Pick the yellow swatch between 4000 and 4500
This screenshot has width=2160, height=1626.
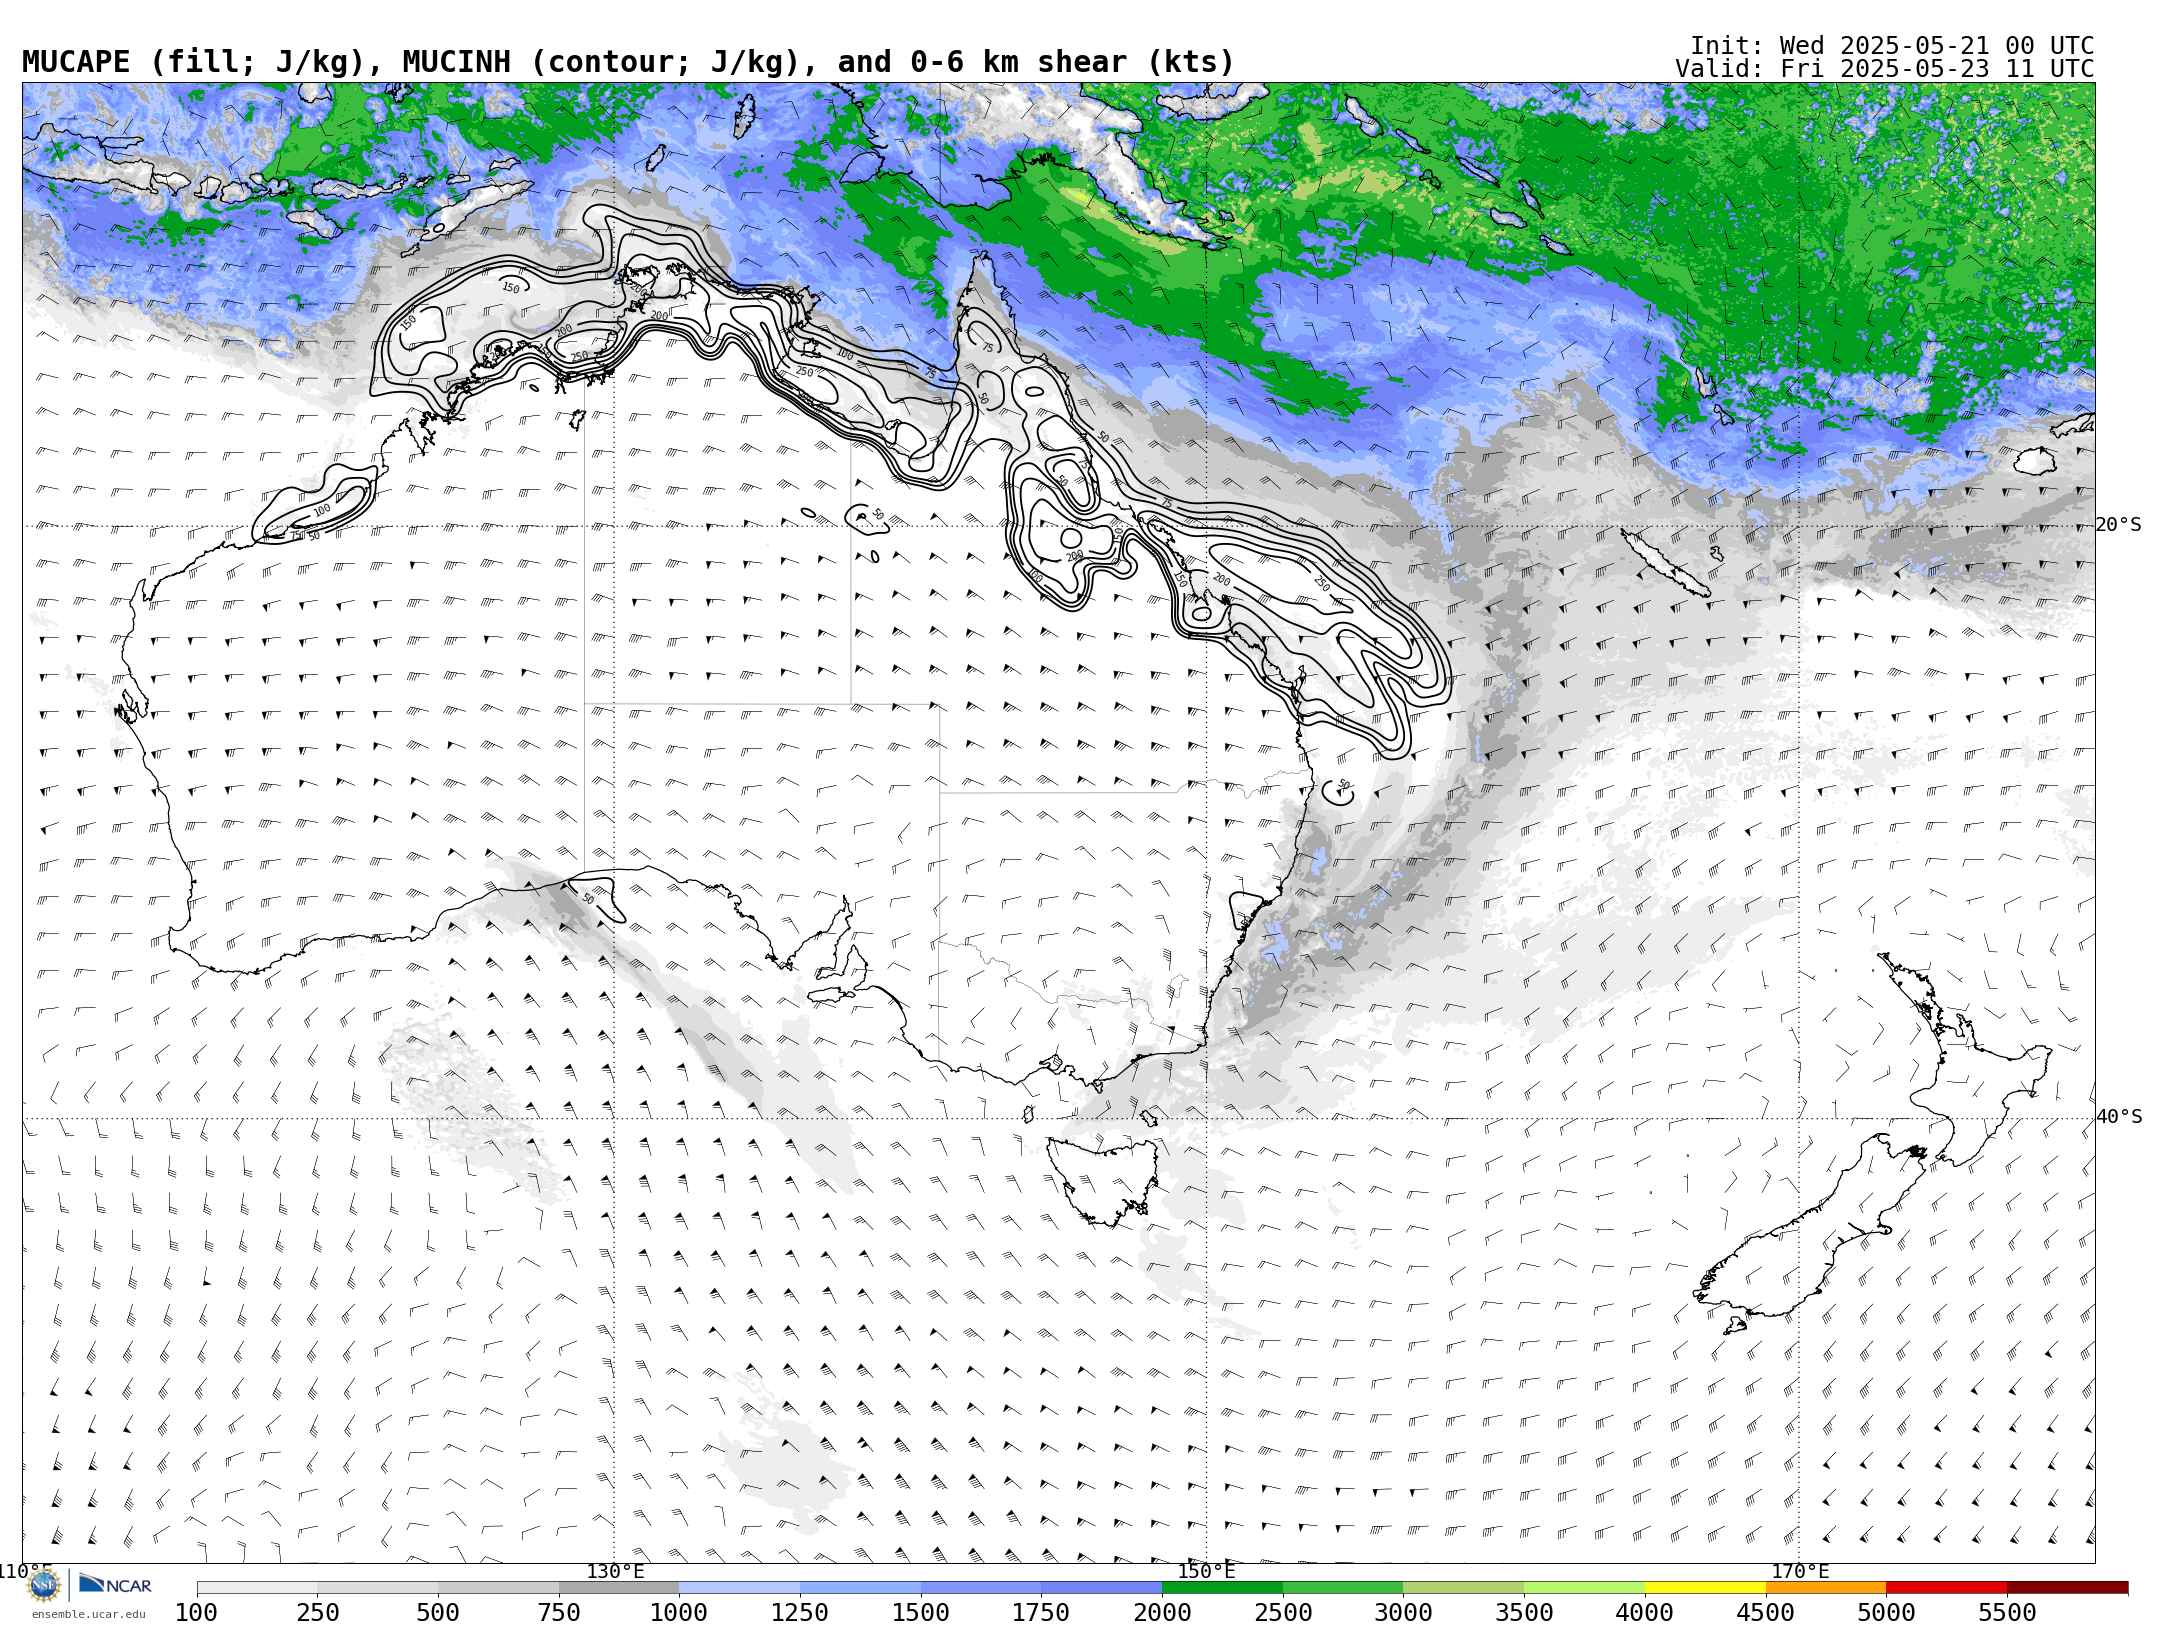point(1705,1588)
